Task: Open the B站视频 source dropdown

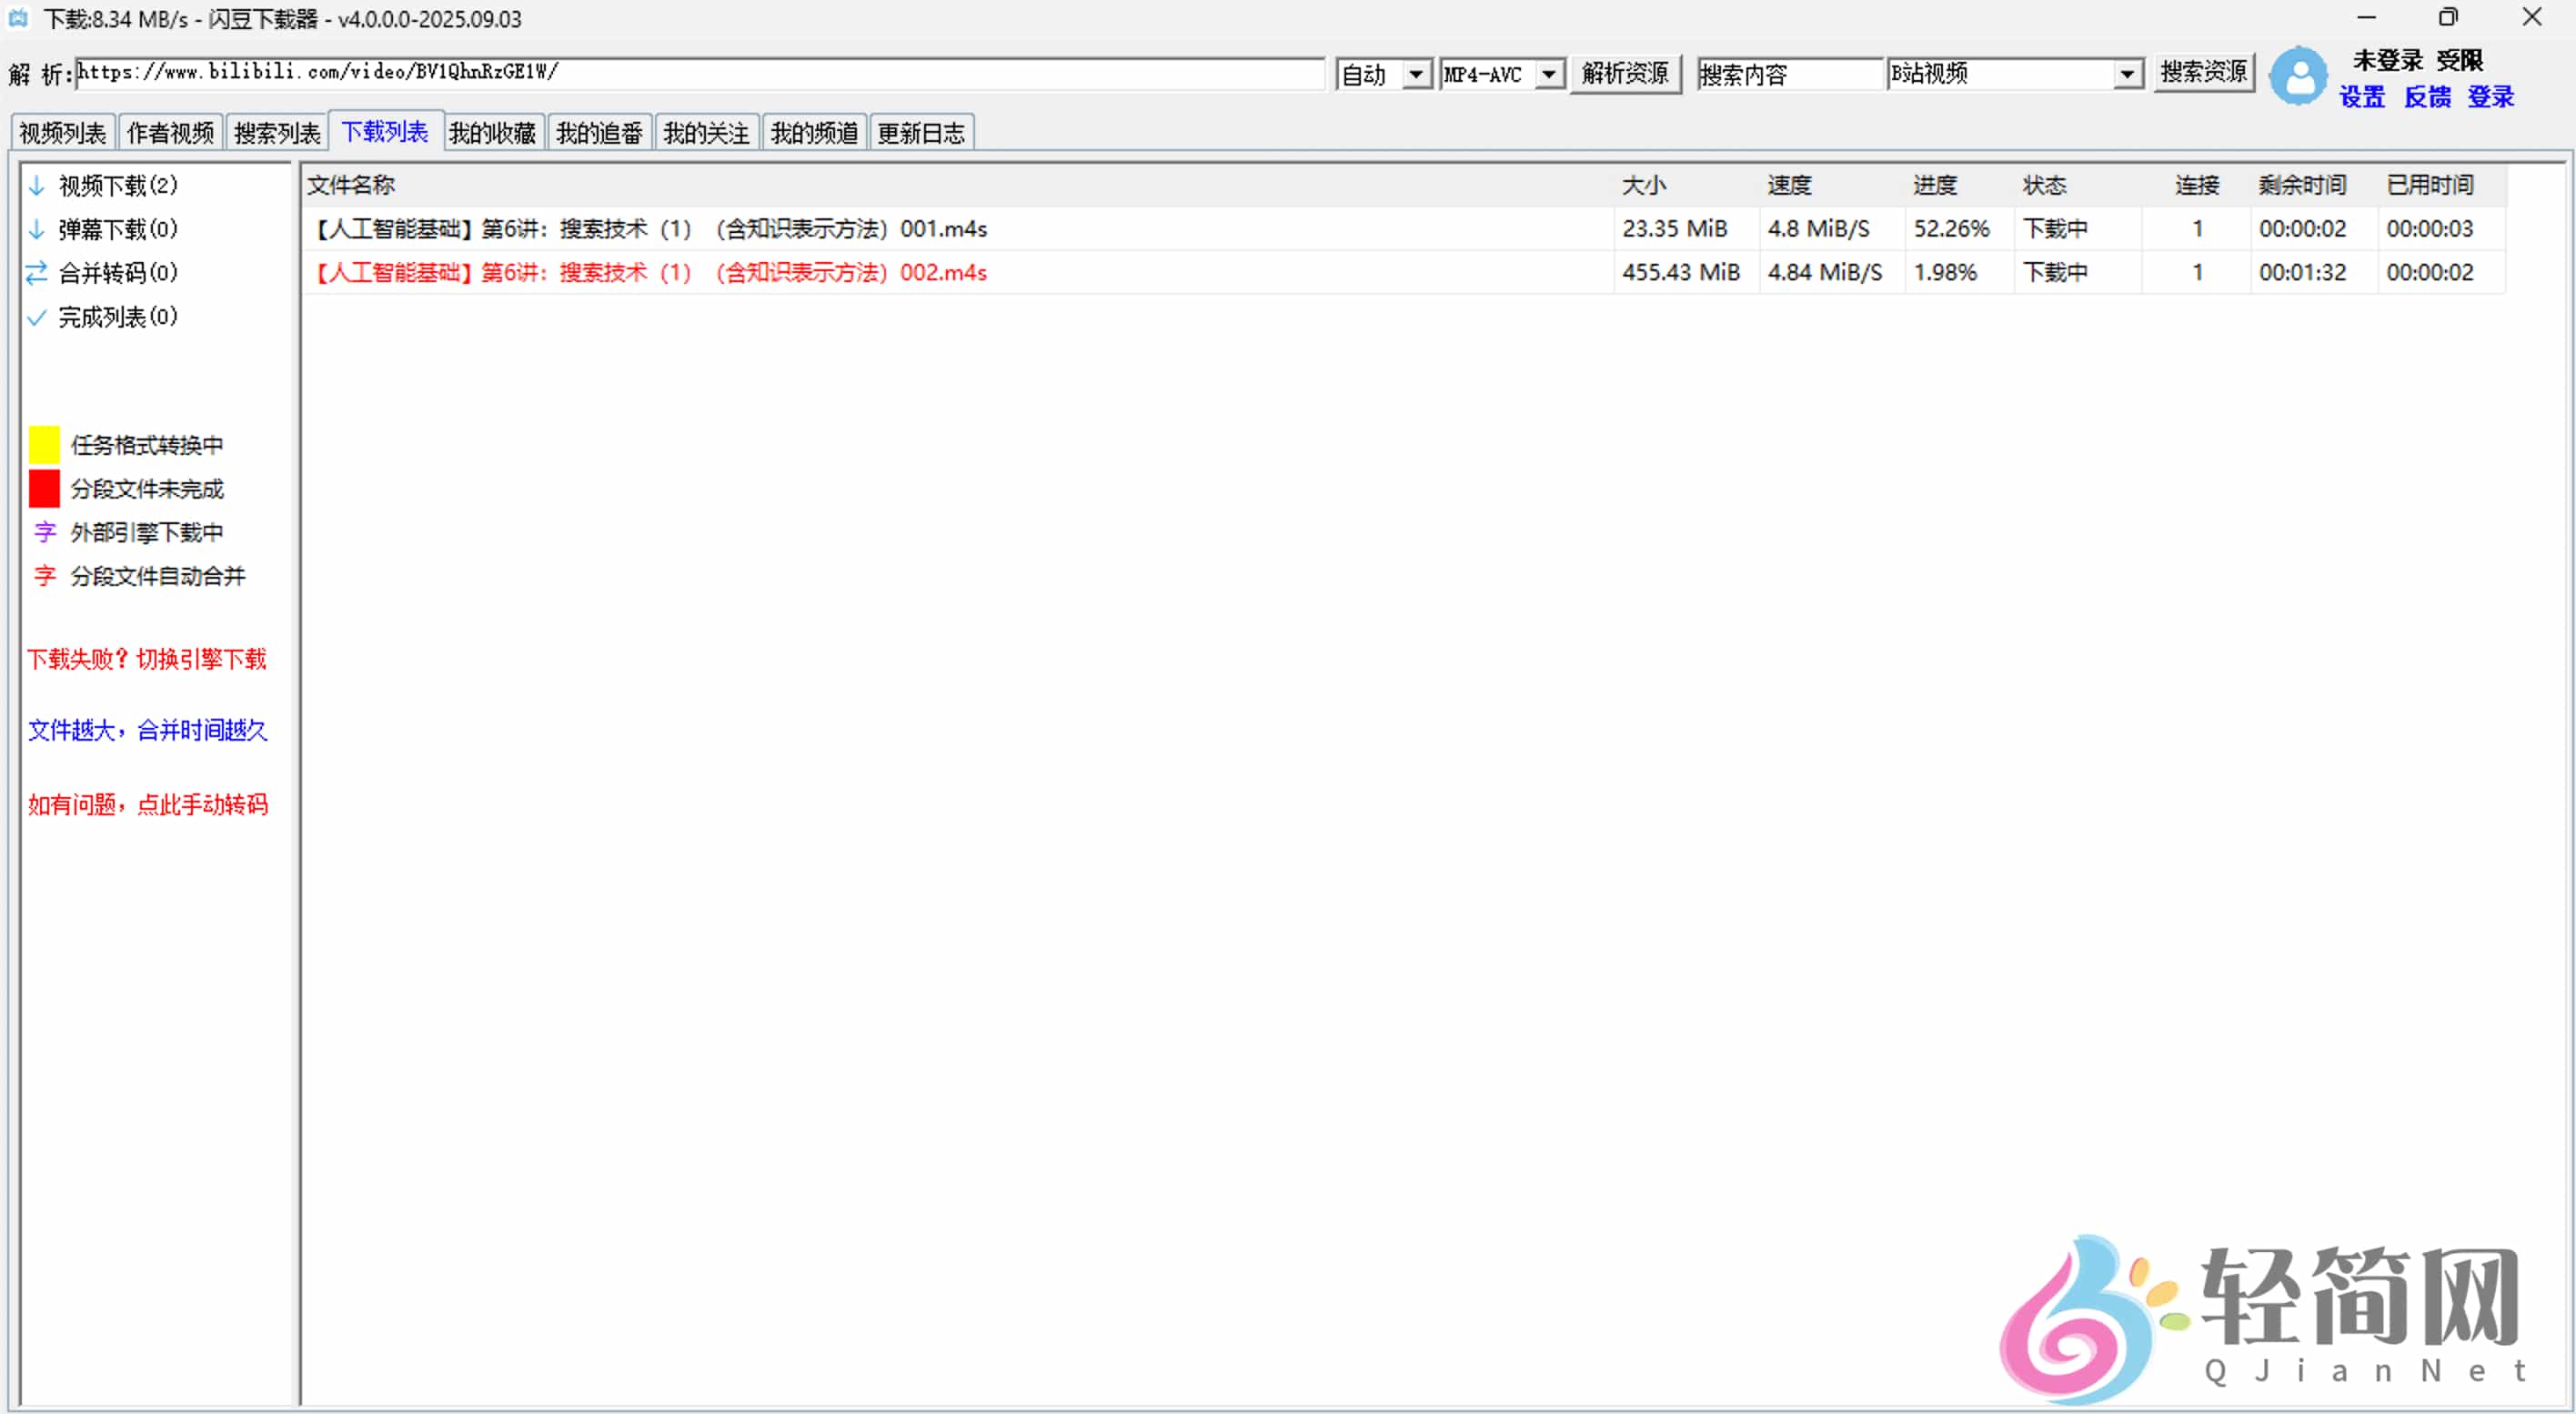Action: click(2126, 74)
